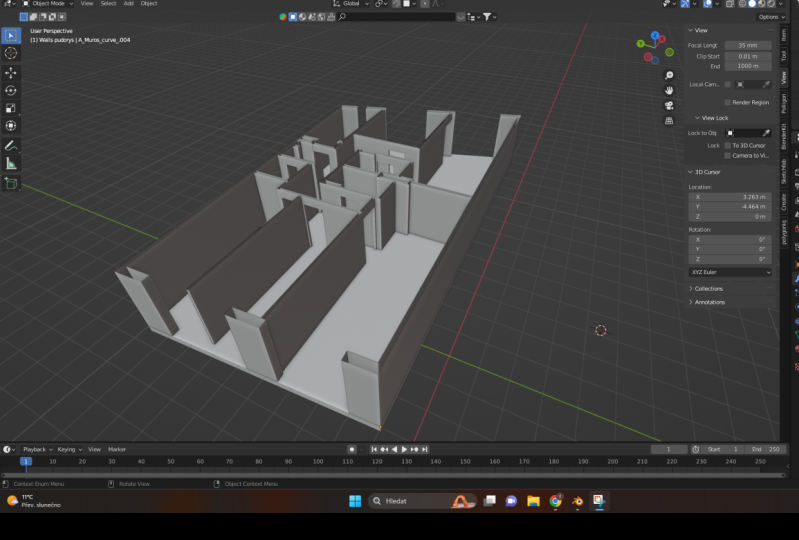
Task: Open the Select menu
Action: click(108, 4)
